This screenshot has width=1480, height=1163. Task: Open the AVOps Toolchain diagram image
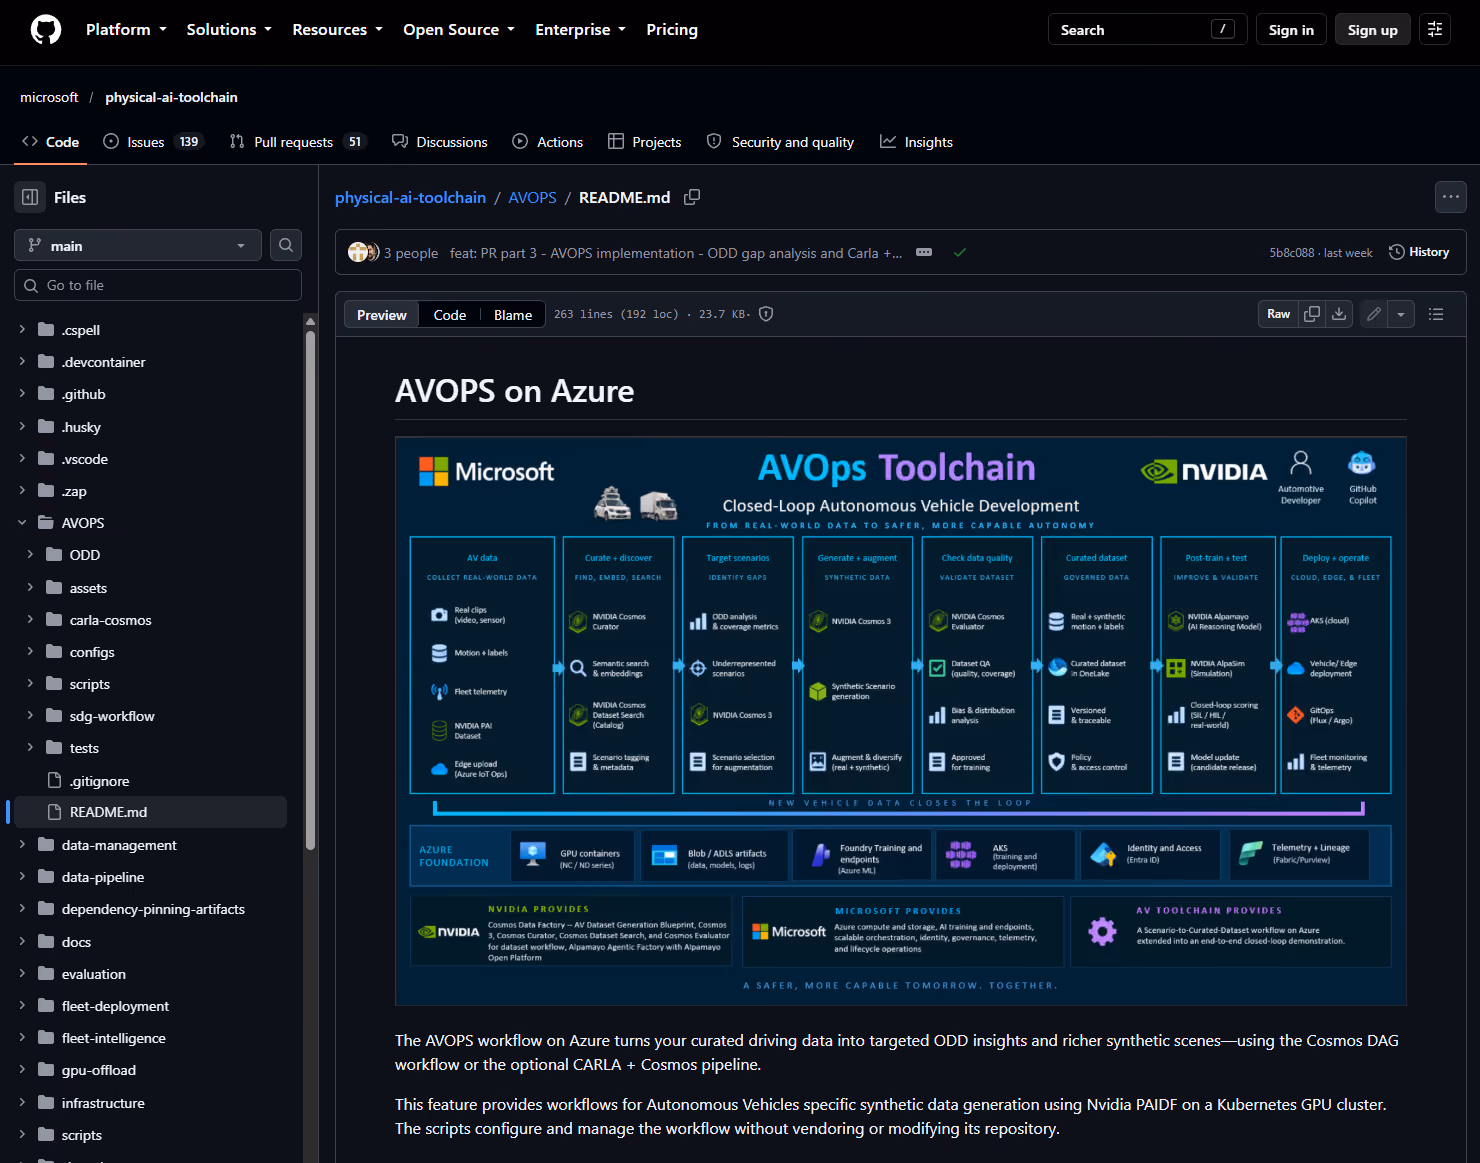[901, 721]
